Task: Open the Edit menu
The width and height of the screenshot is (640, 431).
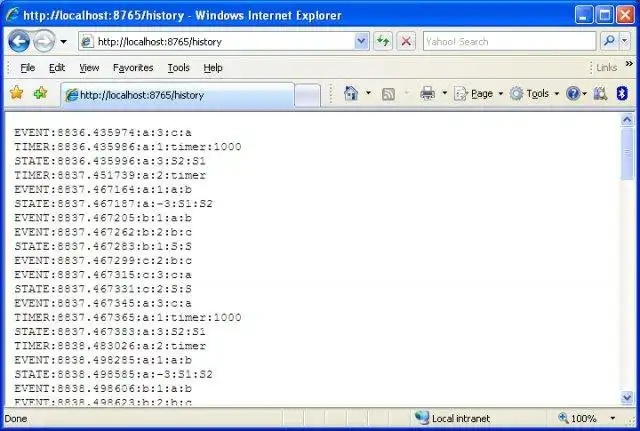Action: coord(57,68)
